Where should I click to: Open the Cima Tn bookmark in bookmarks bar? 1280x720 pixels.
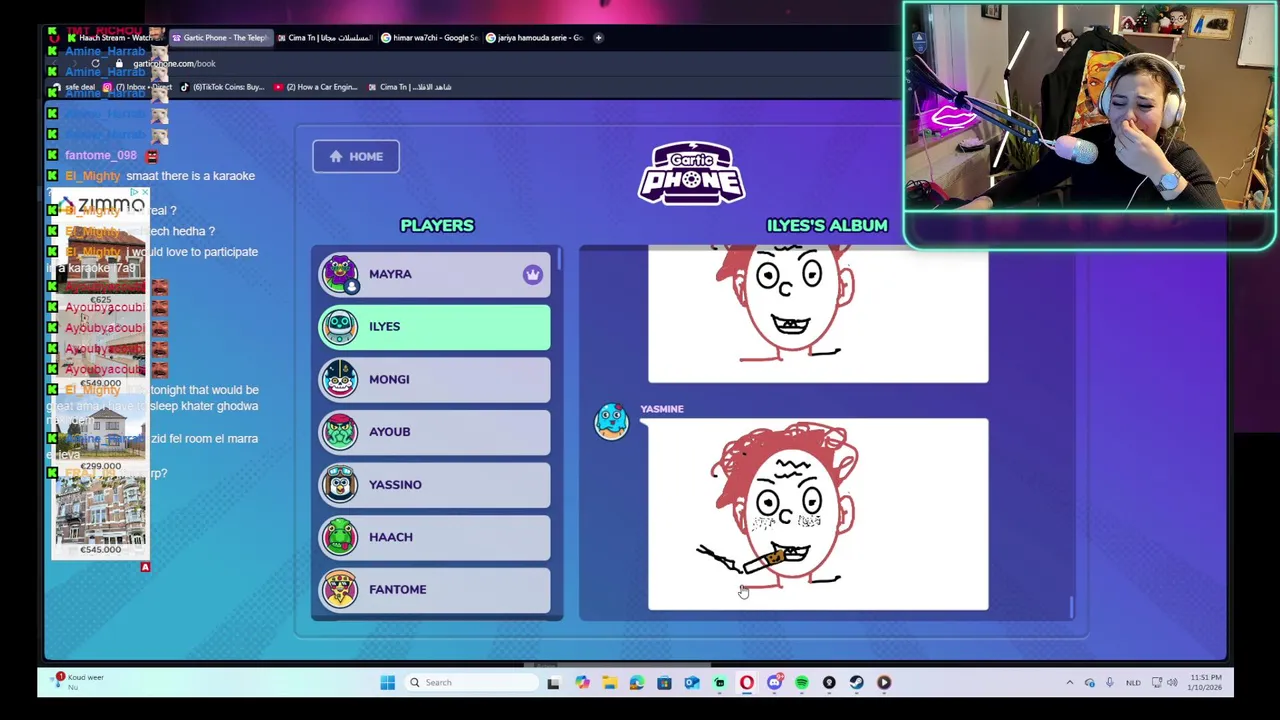click(x=410, y=87)
